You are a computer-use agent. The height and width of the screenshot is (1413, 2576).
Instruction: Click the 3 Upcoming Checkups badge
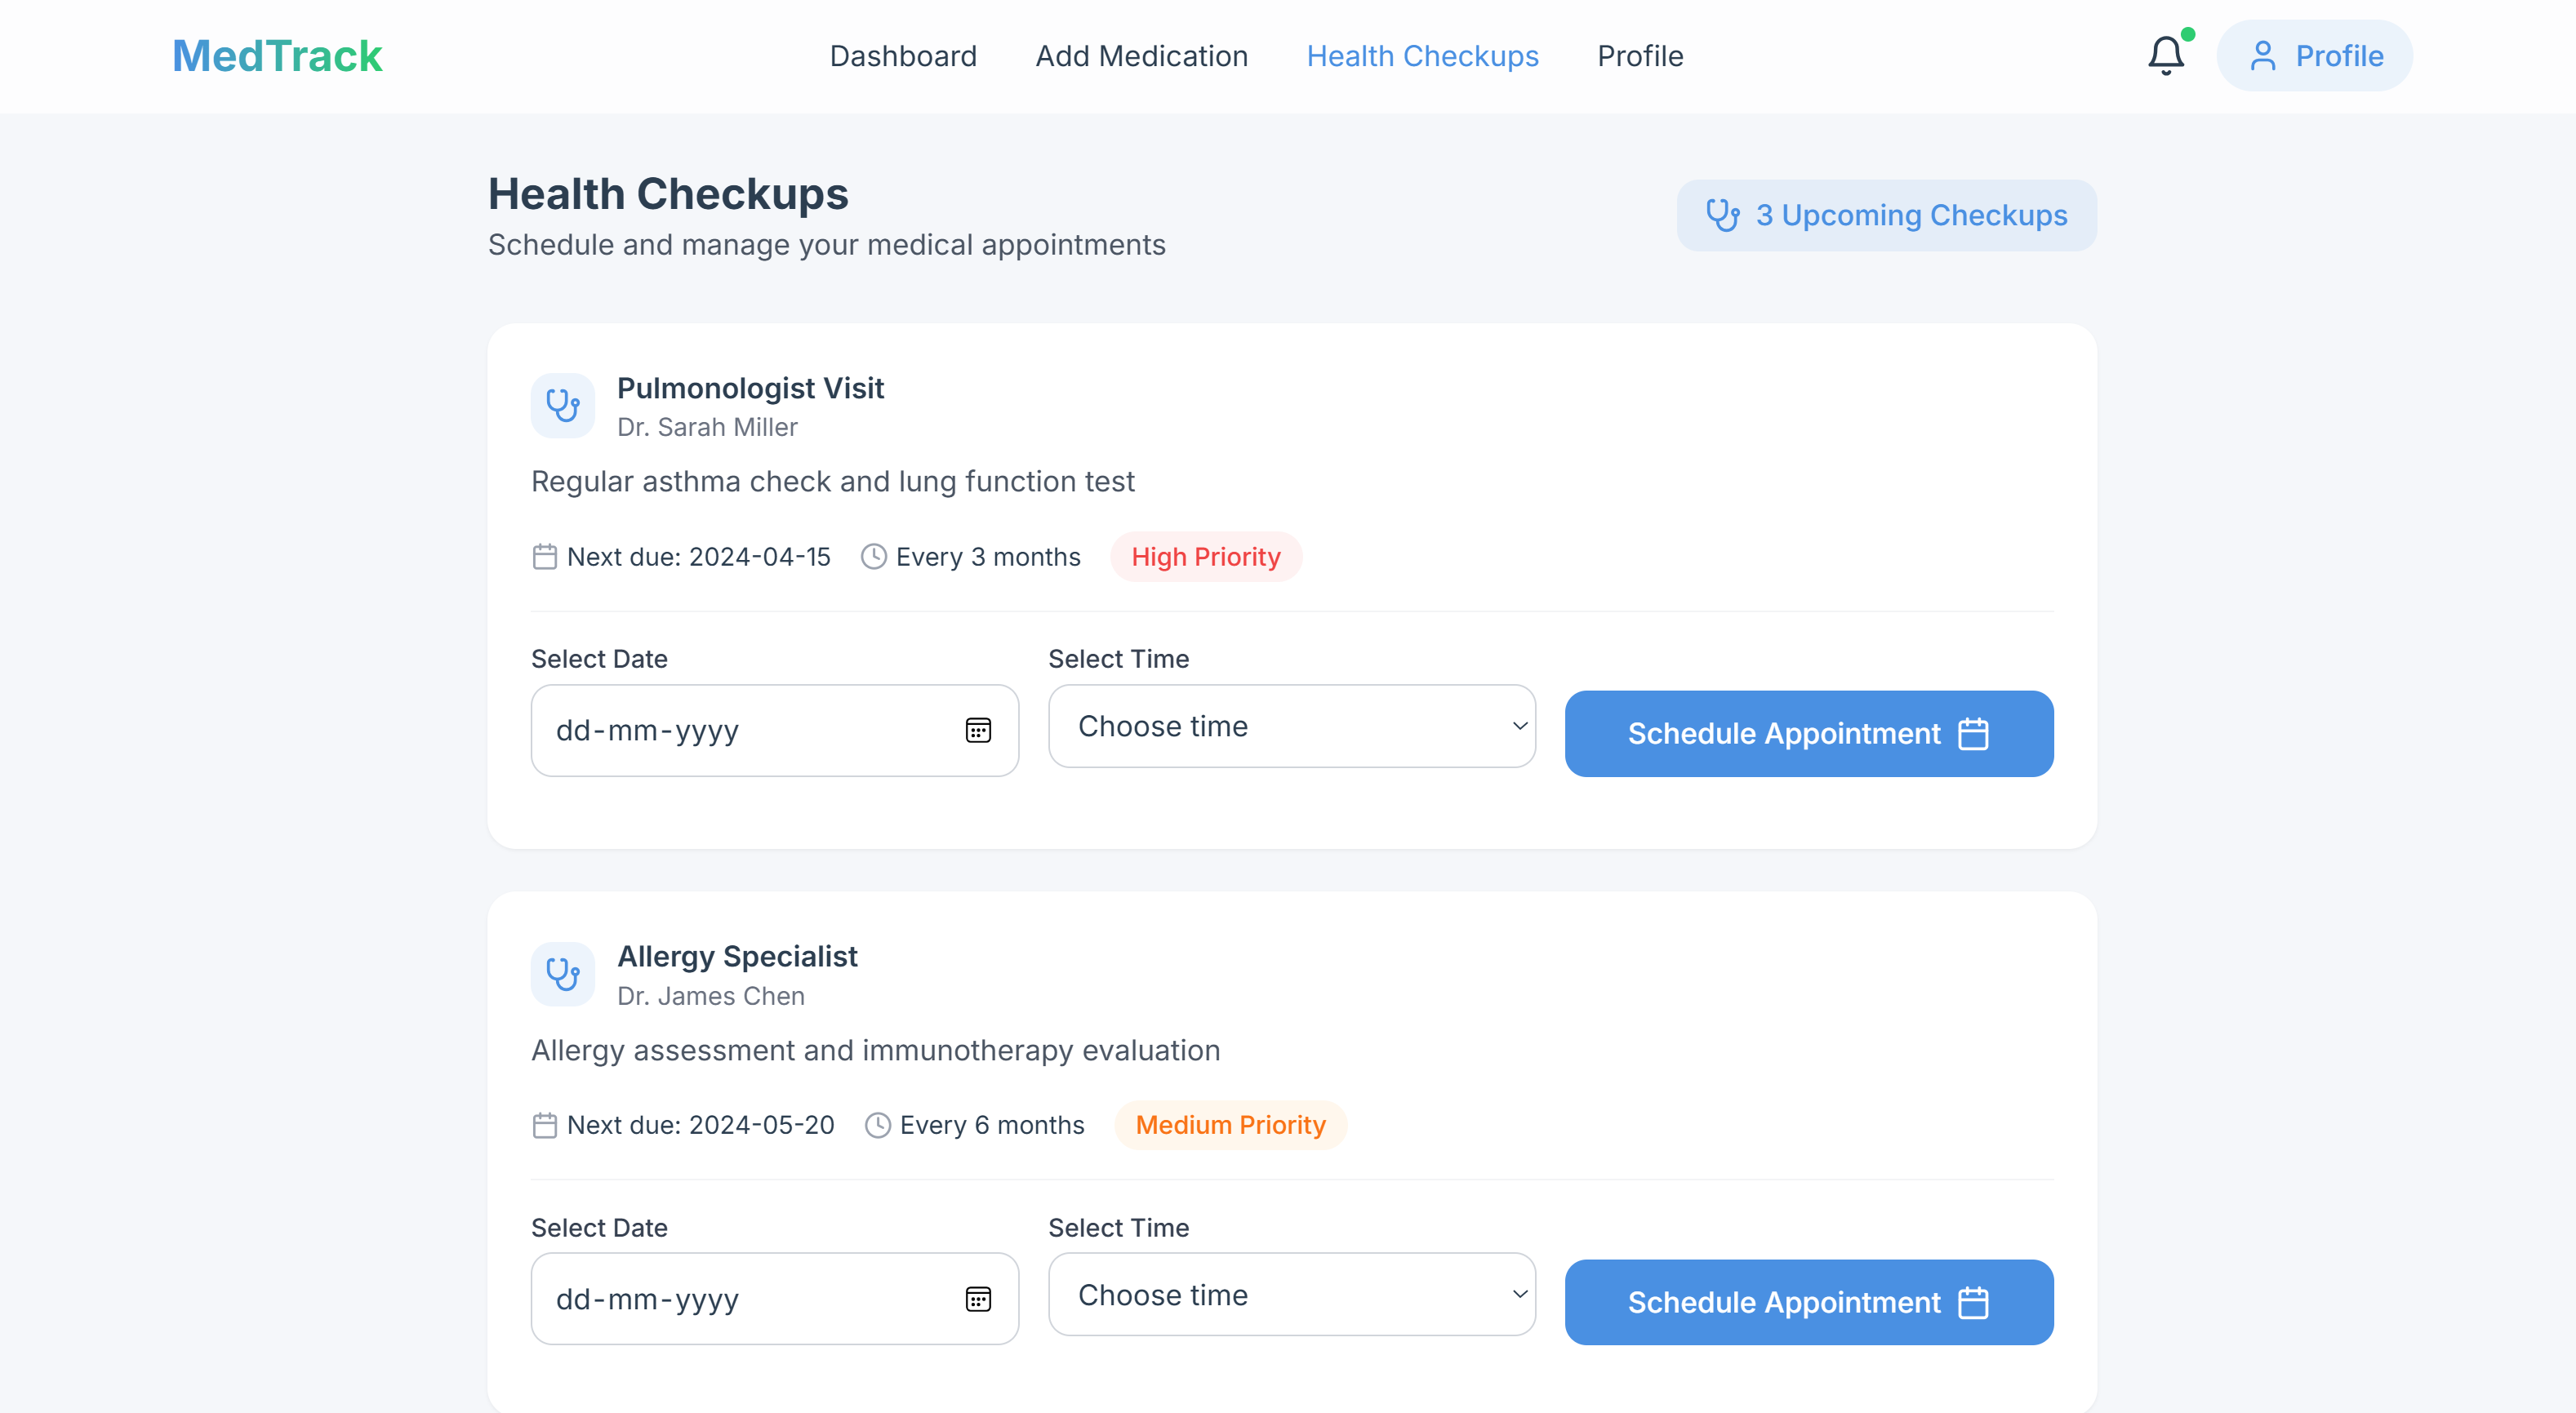pos(1886,215)
